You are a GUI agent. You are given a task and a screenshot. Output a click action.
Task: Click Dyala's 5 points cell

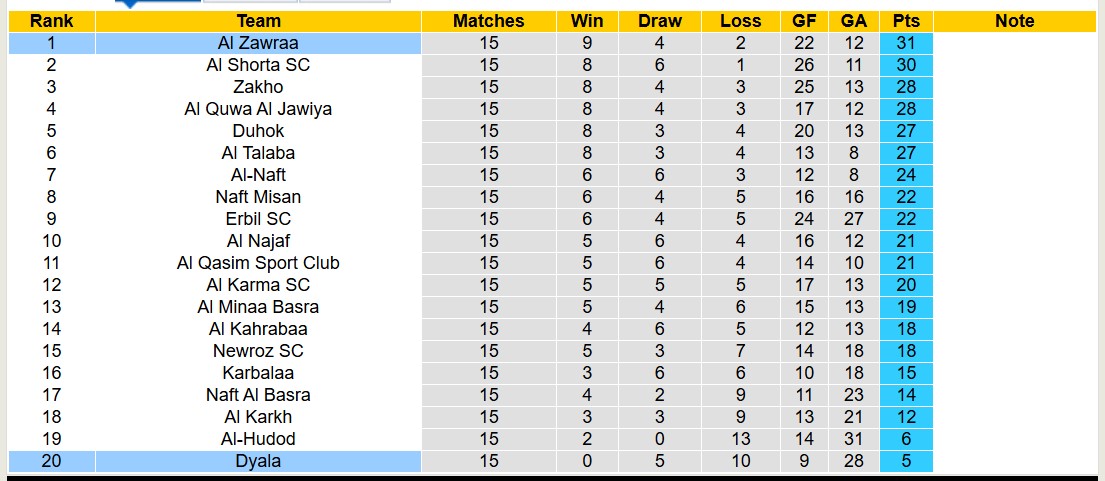[x=906, y=461]
